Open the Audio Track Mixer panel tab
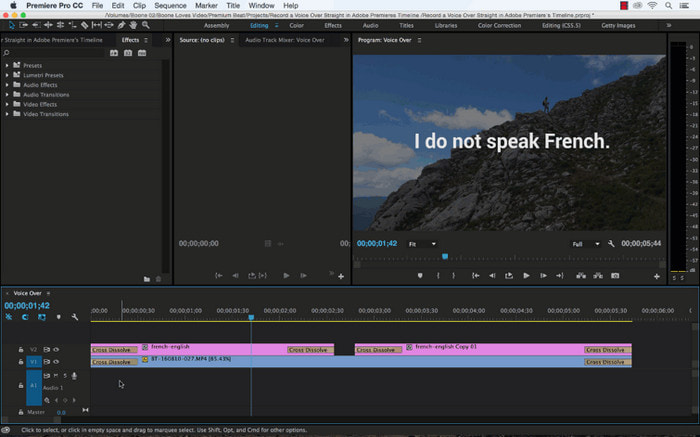The image size is (700, 437). [284, 40]
